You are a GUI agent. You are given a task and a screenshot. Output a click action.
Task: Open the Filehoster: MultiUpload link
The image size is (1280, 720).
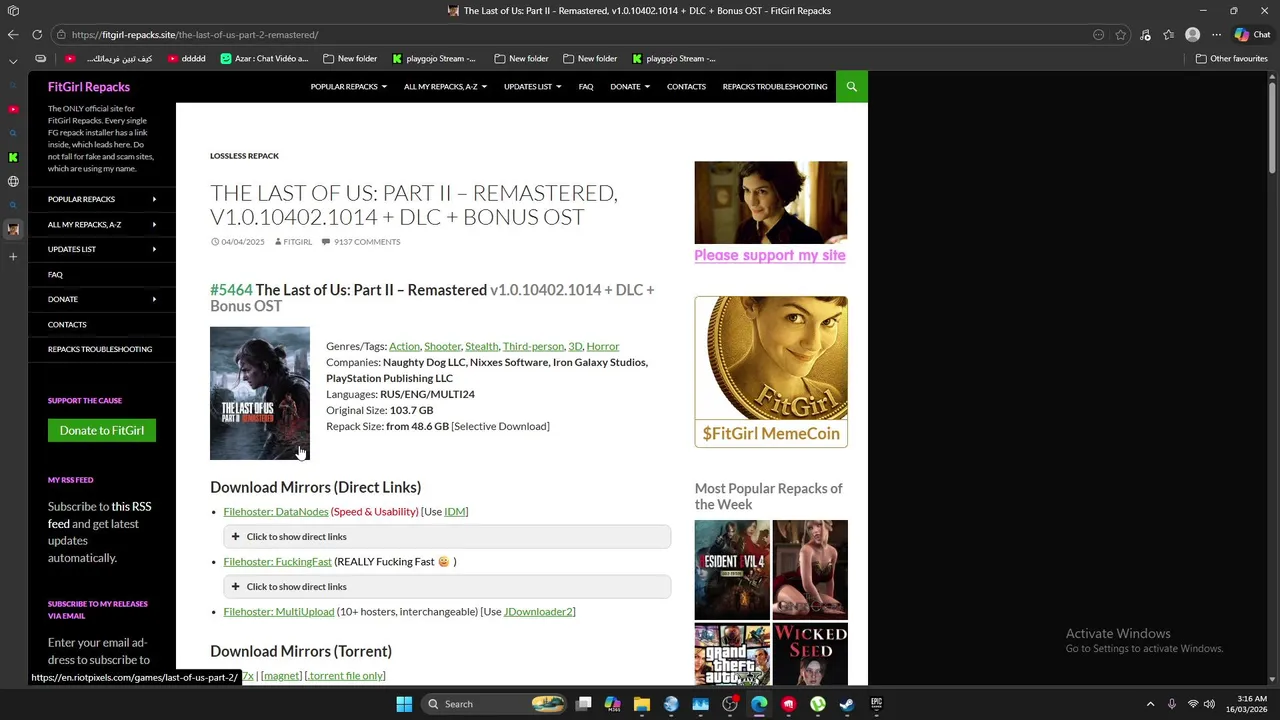[x=279, y=612]
